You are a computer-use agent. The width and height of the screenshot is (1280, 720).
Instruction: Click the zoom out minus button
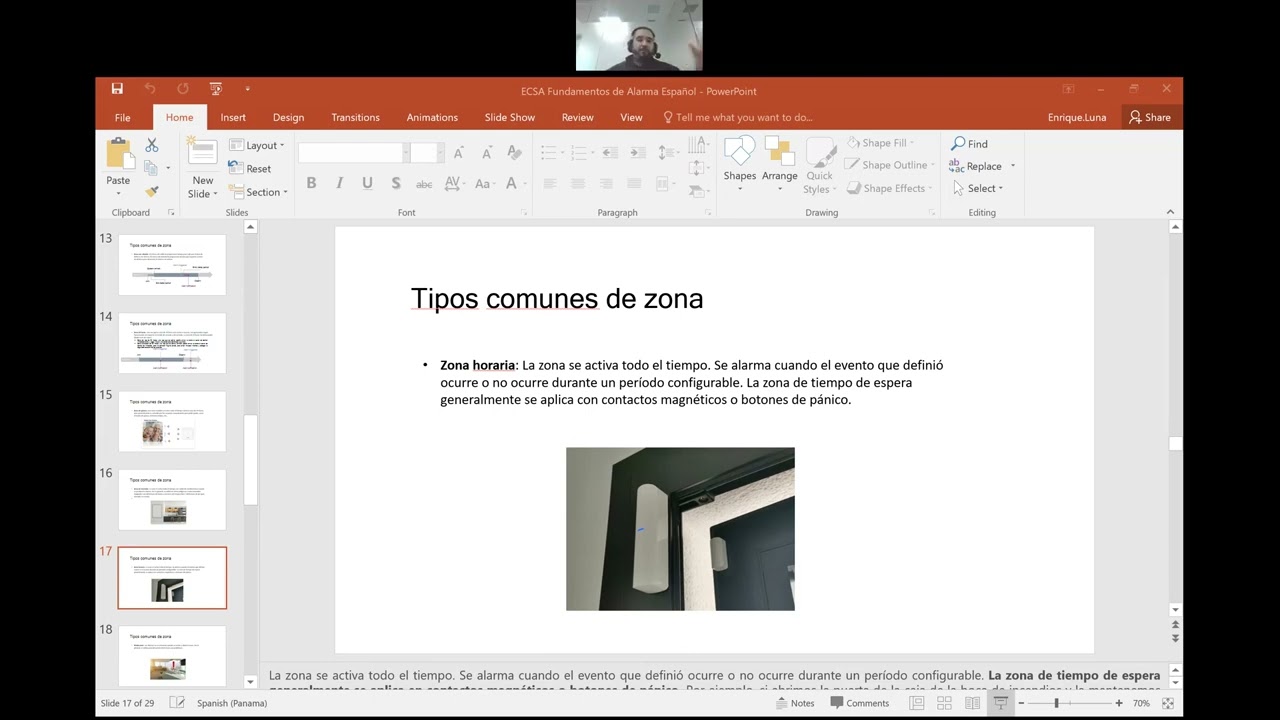[x=1021, y=703]
